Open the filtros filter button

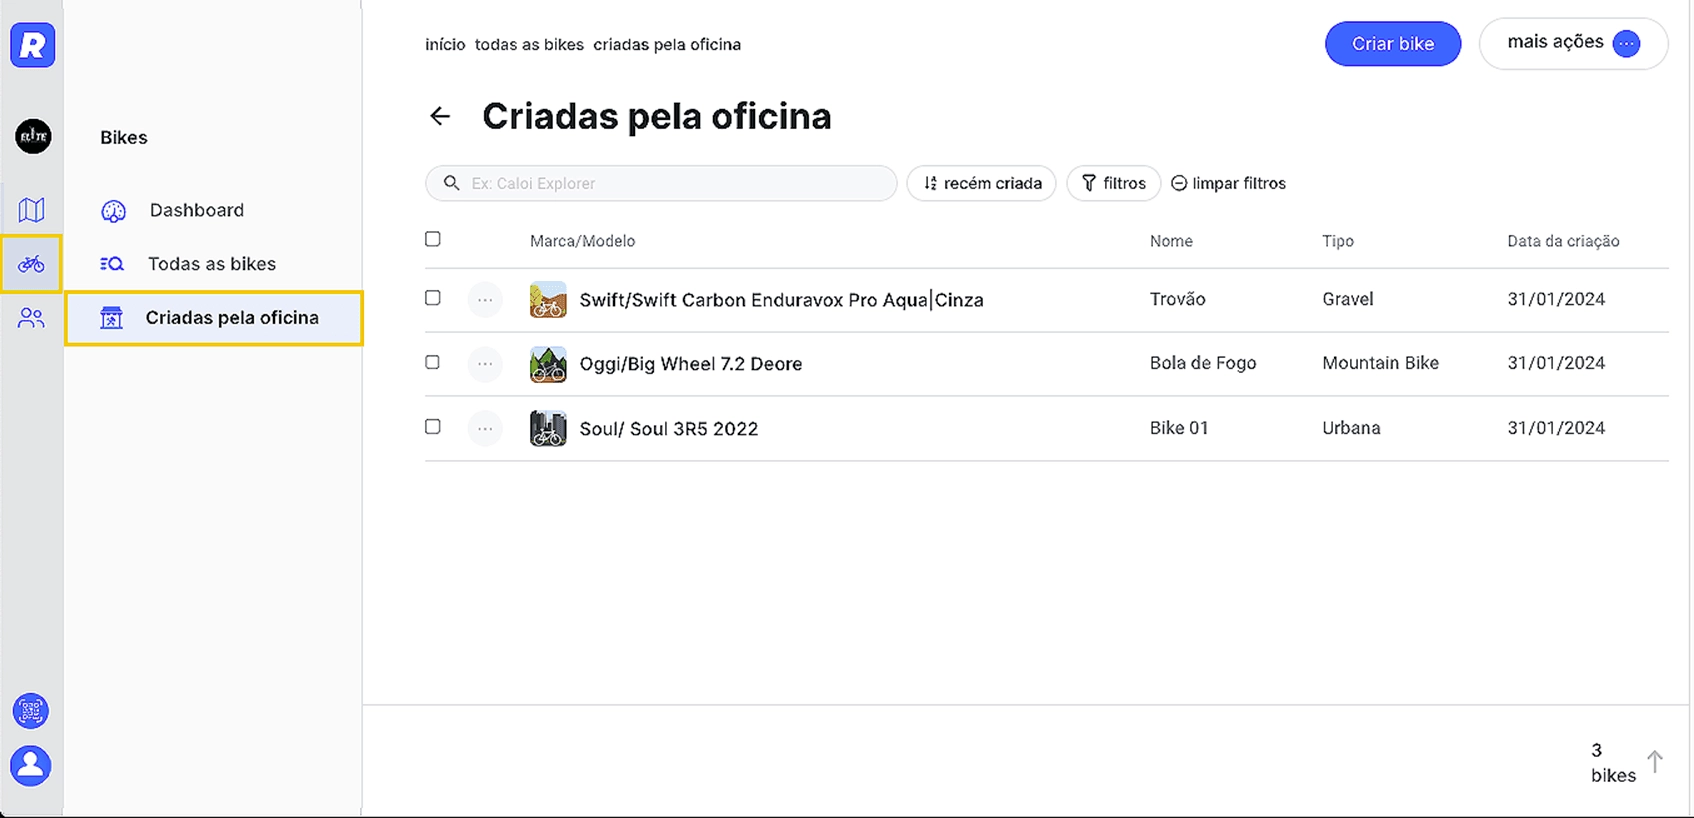pyautogui.click(x=1114, y=183)
